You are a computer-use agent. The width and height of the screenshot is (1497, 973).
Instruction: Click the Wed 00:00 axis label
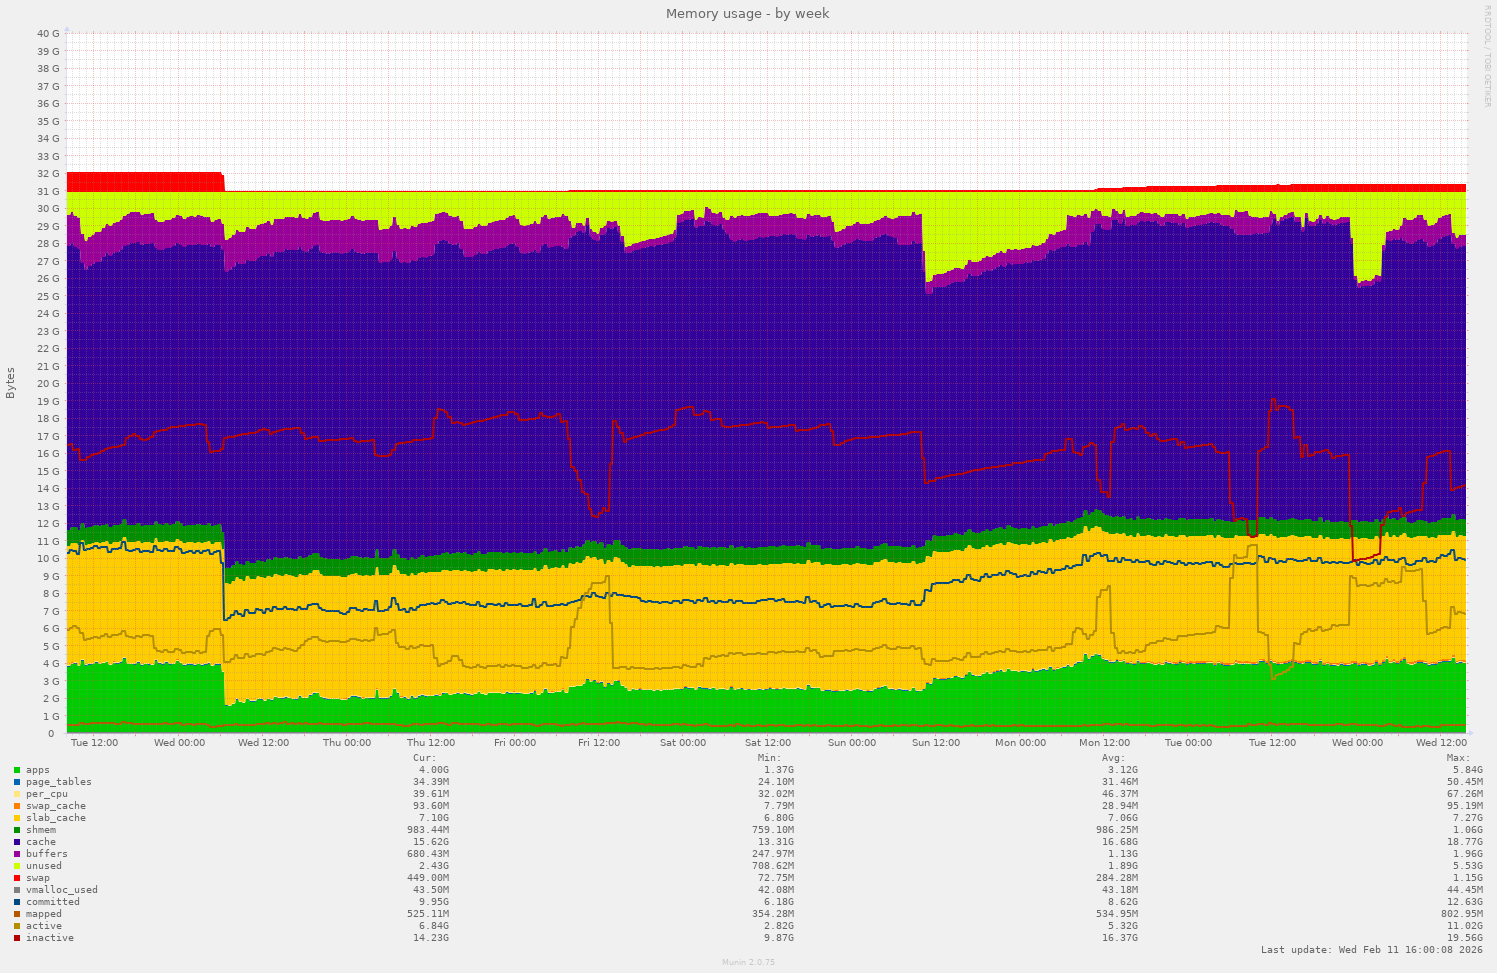coord(178,743)
